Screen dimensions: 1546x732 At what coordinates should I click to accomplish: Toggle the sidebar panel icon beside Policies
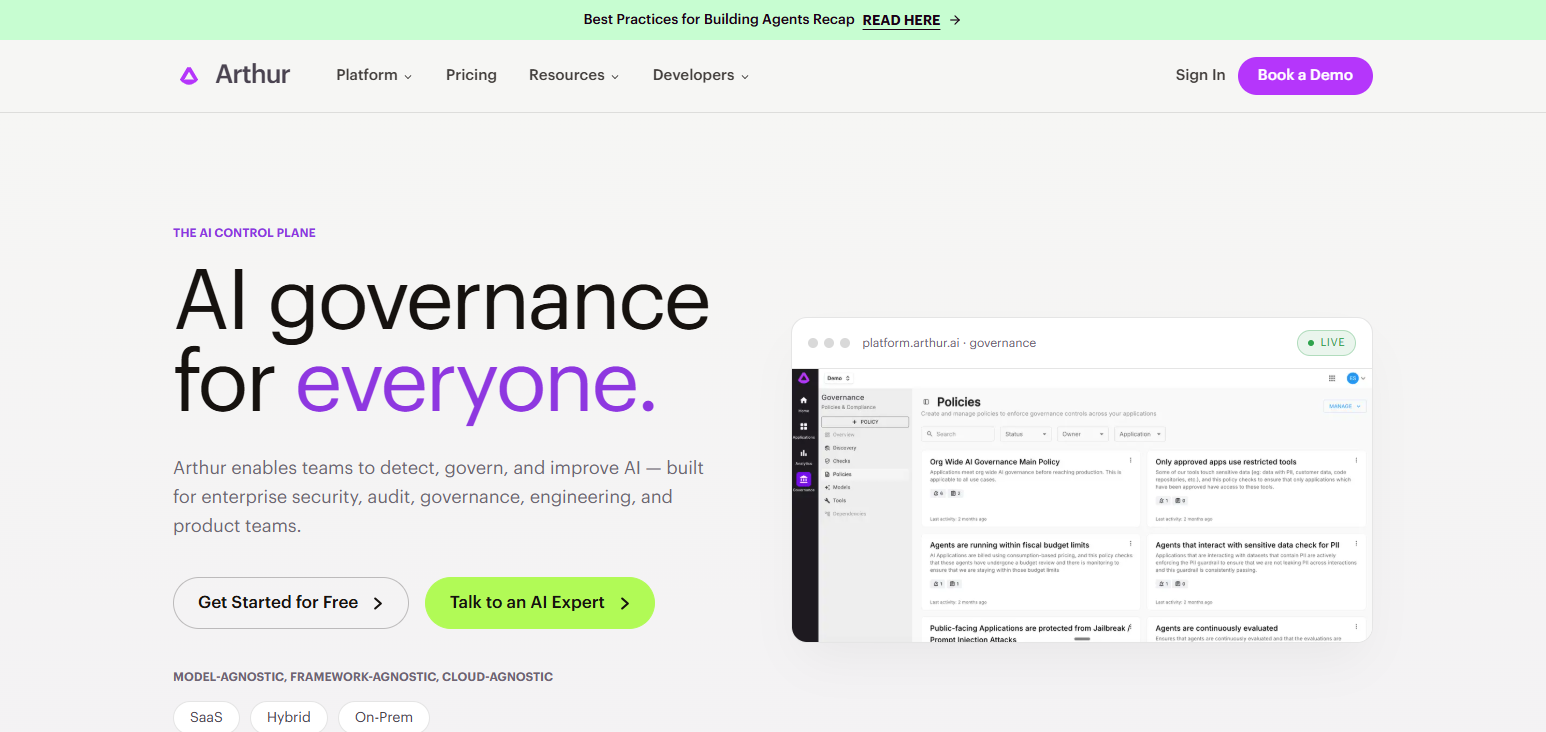click(926, 402)
